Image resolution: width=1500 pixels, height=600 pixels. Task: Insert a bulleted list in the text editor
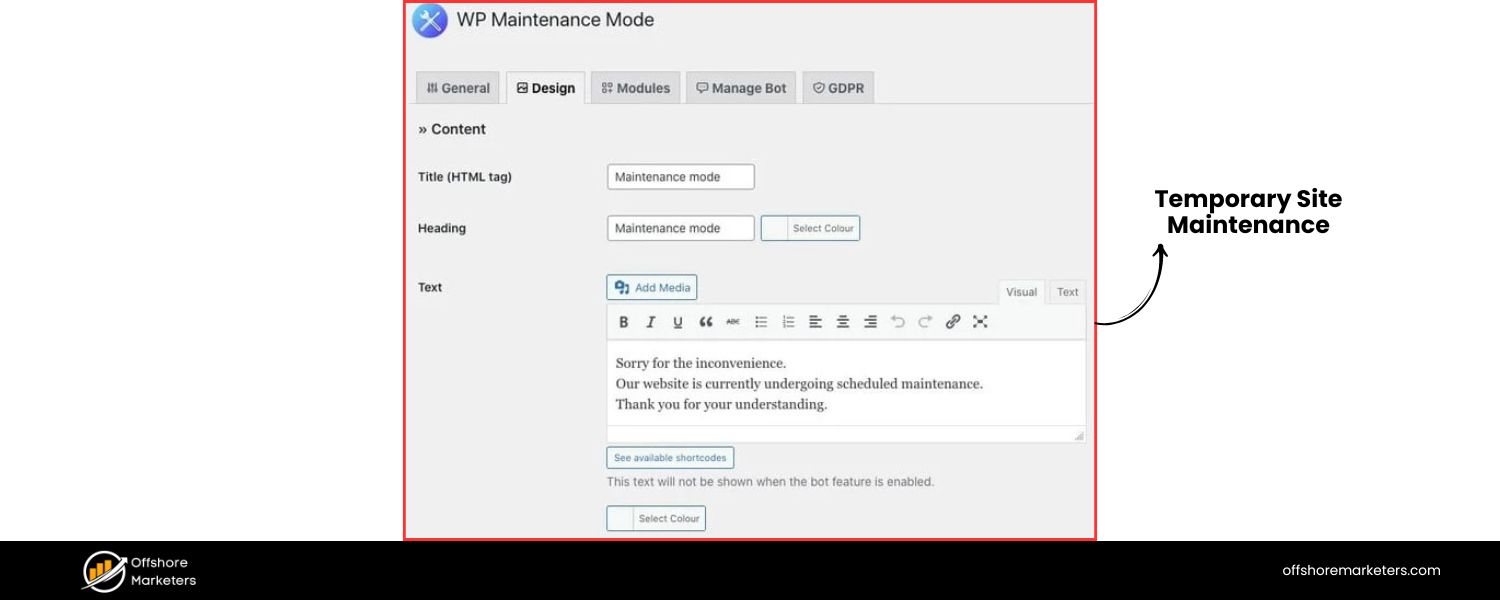tap(761, 322)
